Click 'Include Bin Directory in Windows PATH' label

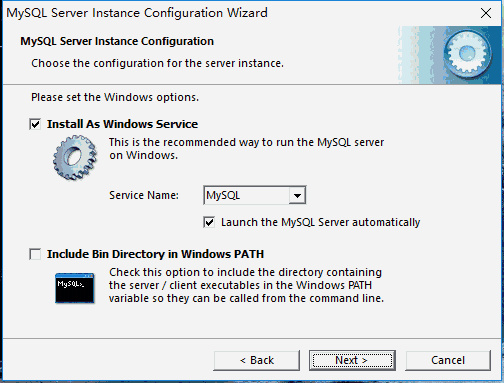tap(155, 254)
